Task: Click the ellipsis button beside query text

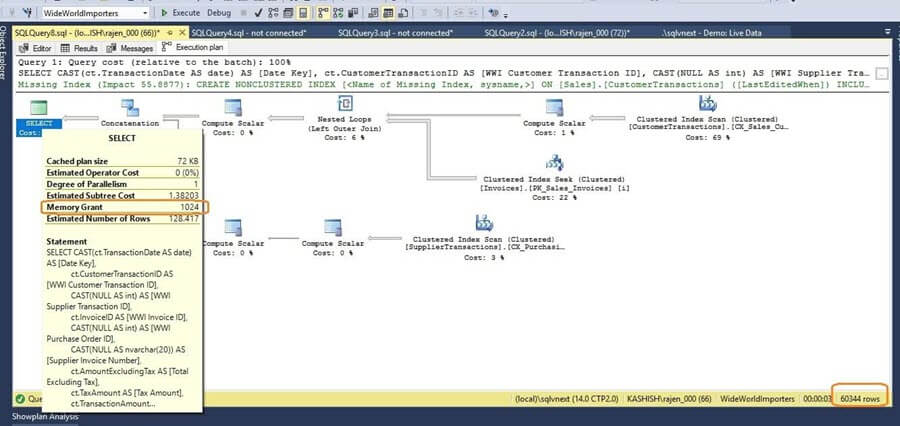Action: coord(880,73)
